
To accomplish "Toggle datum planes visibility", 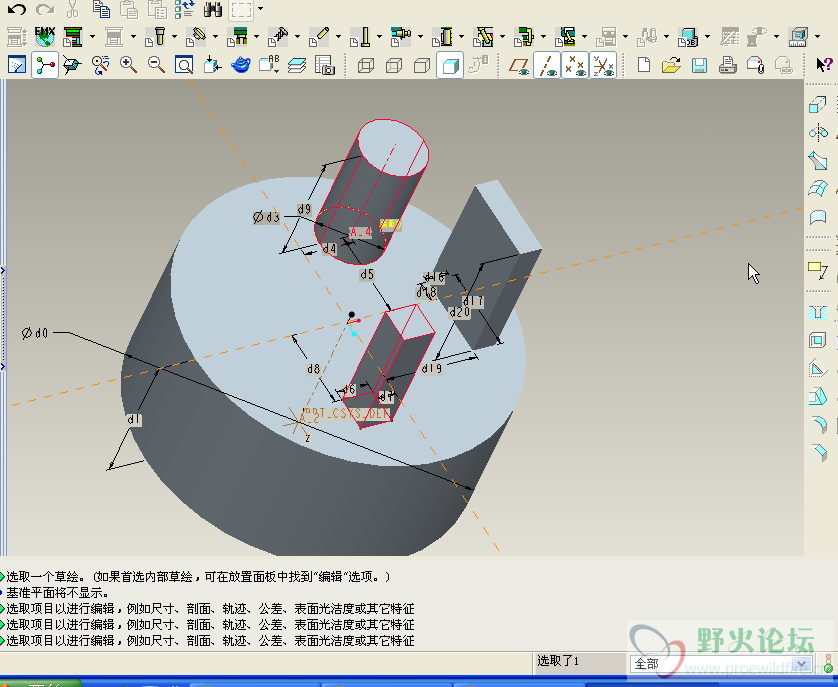I will (518, 65).
